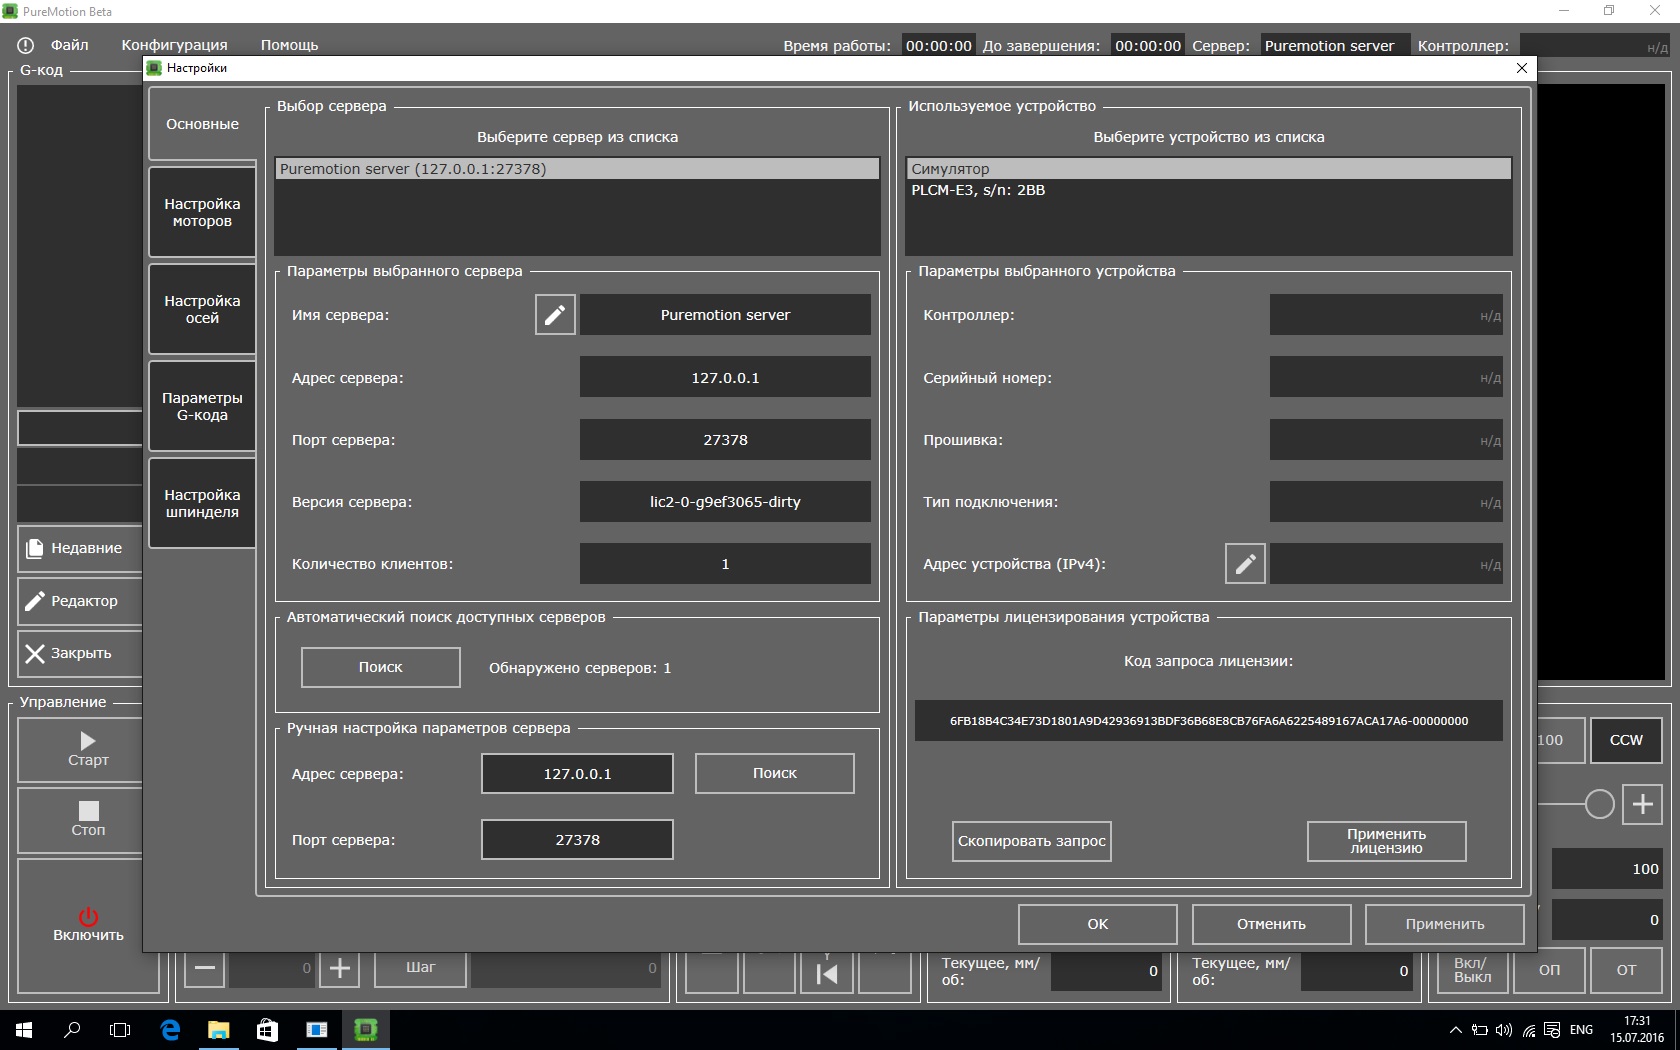Click Скопировать запрос button

1032,841
